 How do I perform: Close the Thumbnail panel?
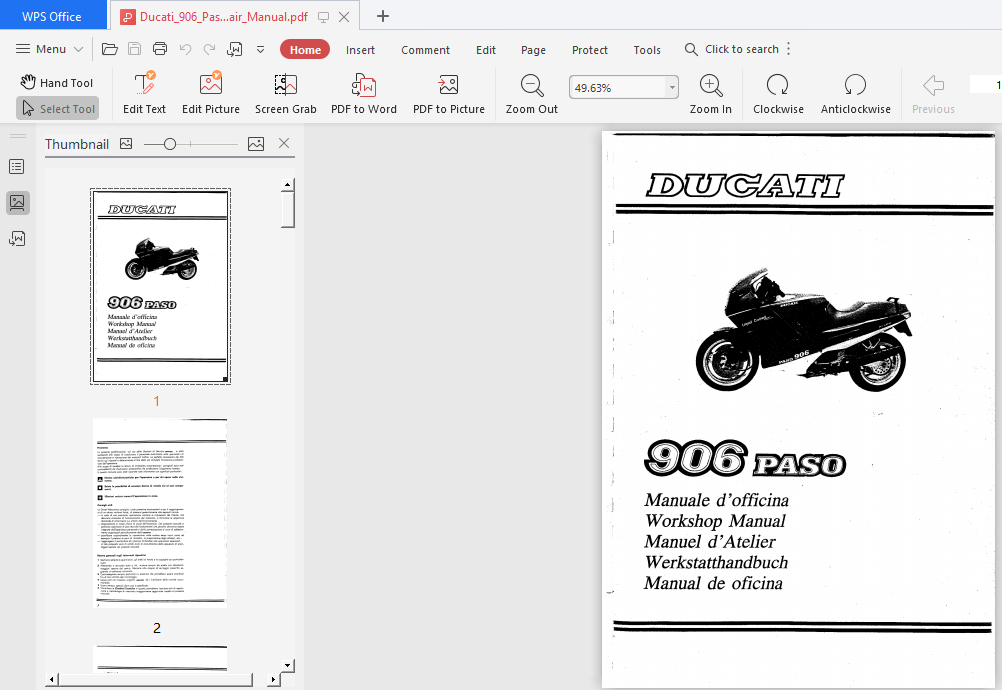point(284,144)
